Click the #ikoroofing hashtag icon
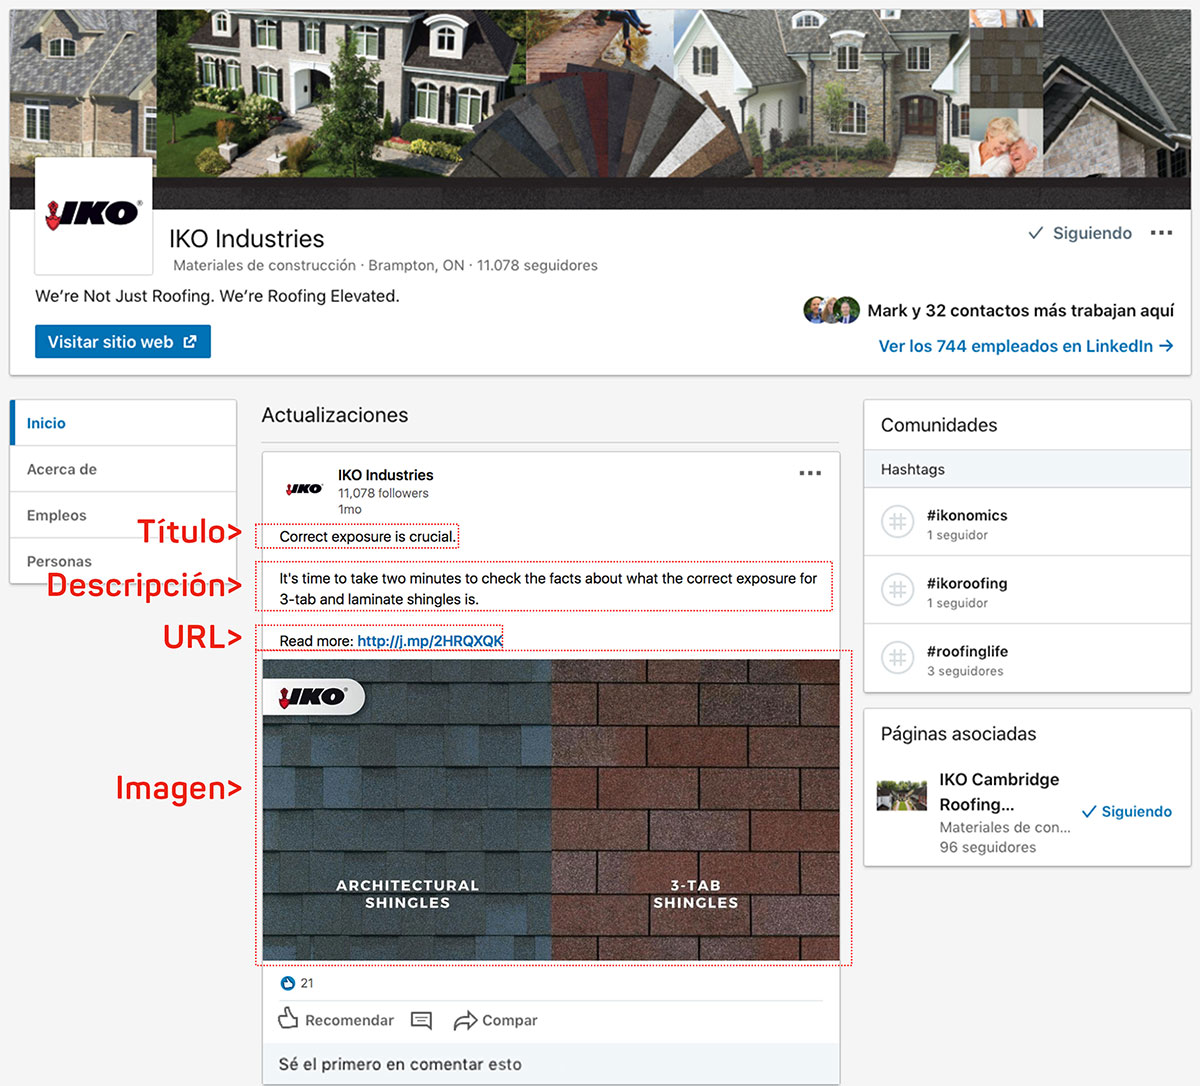Screen dimensions: 1200x1086 pos(897,591)
